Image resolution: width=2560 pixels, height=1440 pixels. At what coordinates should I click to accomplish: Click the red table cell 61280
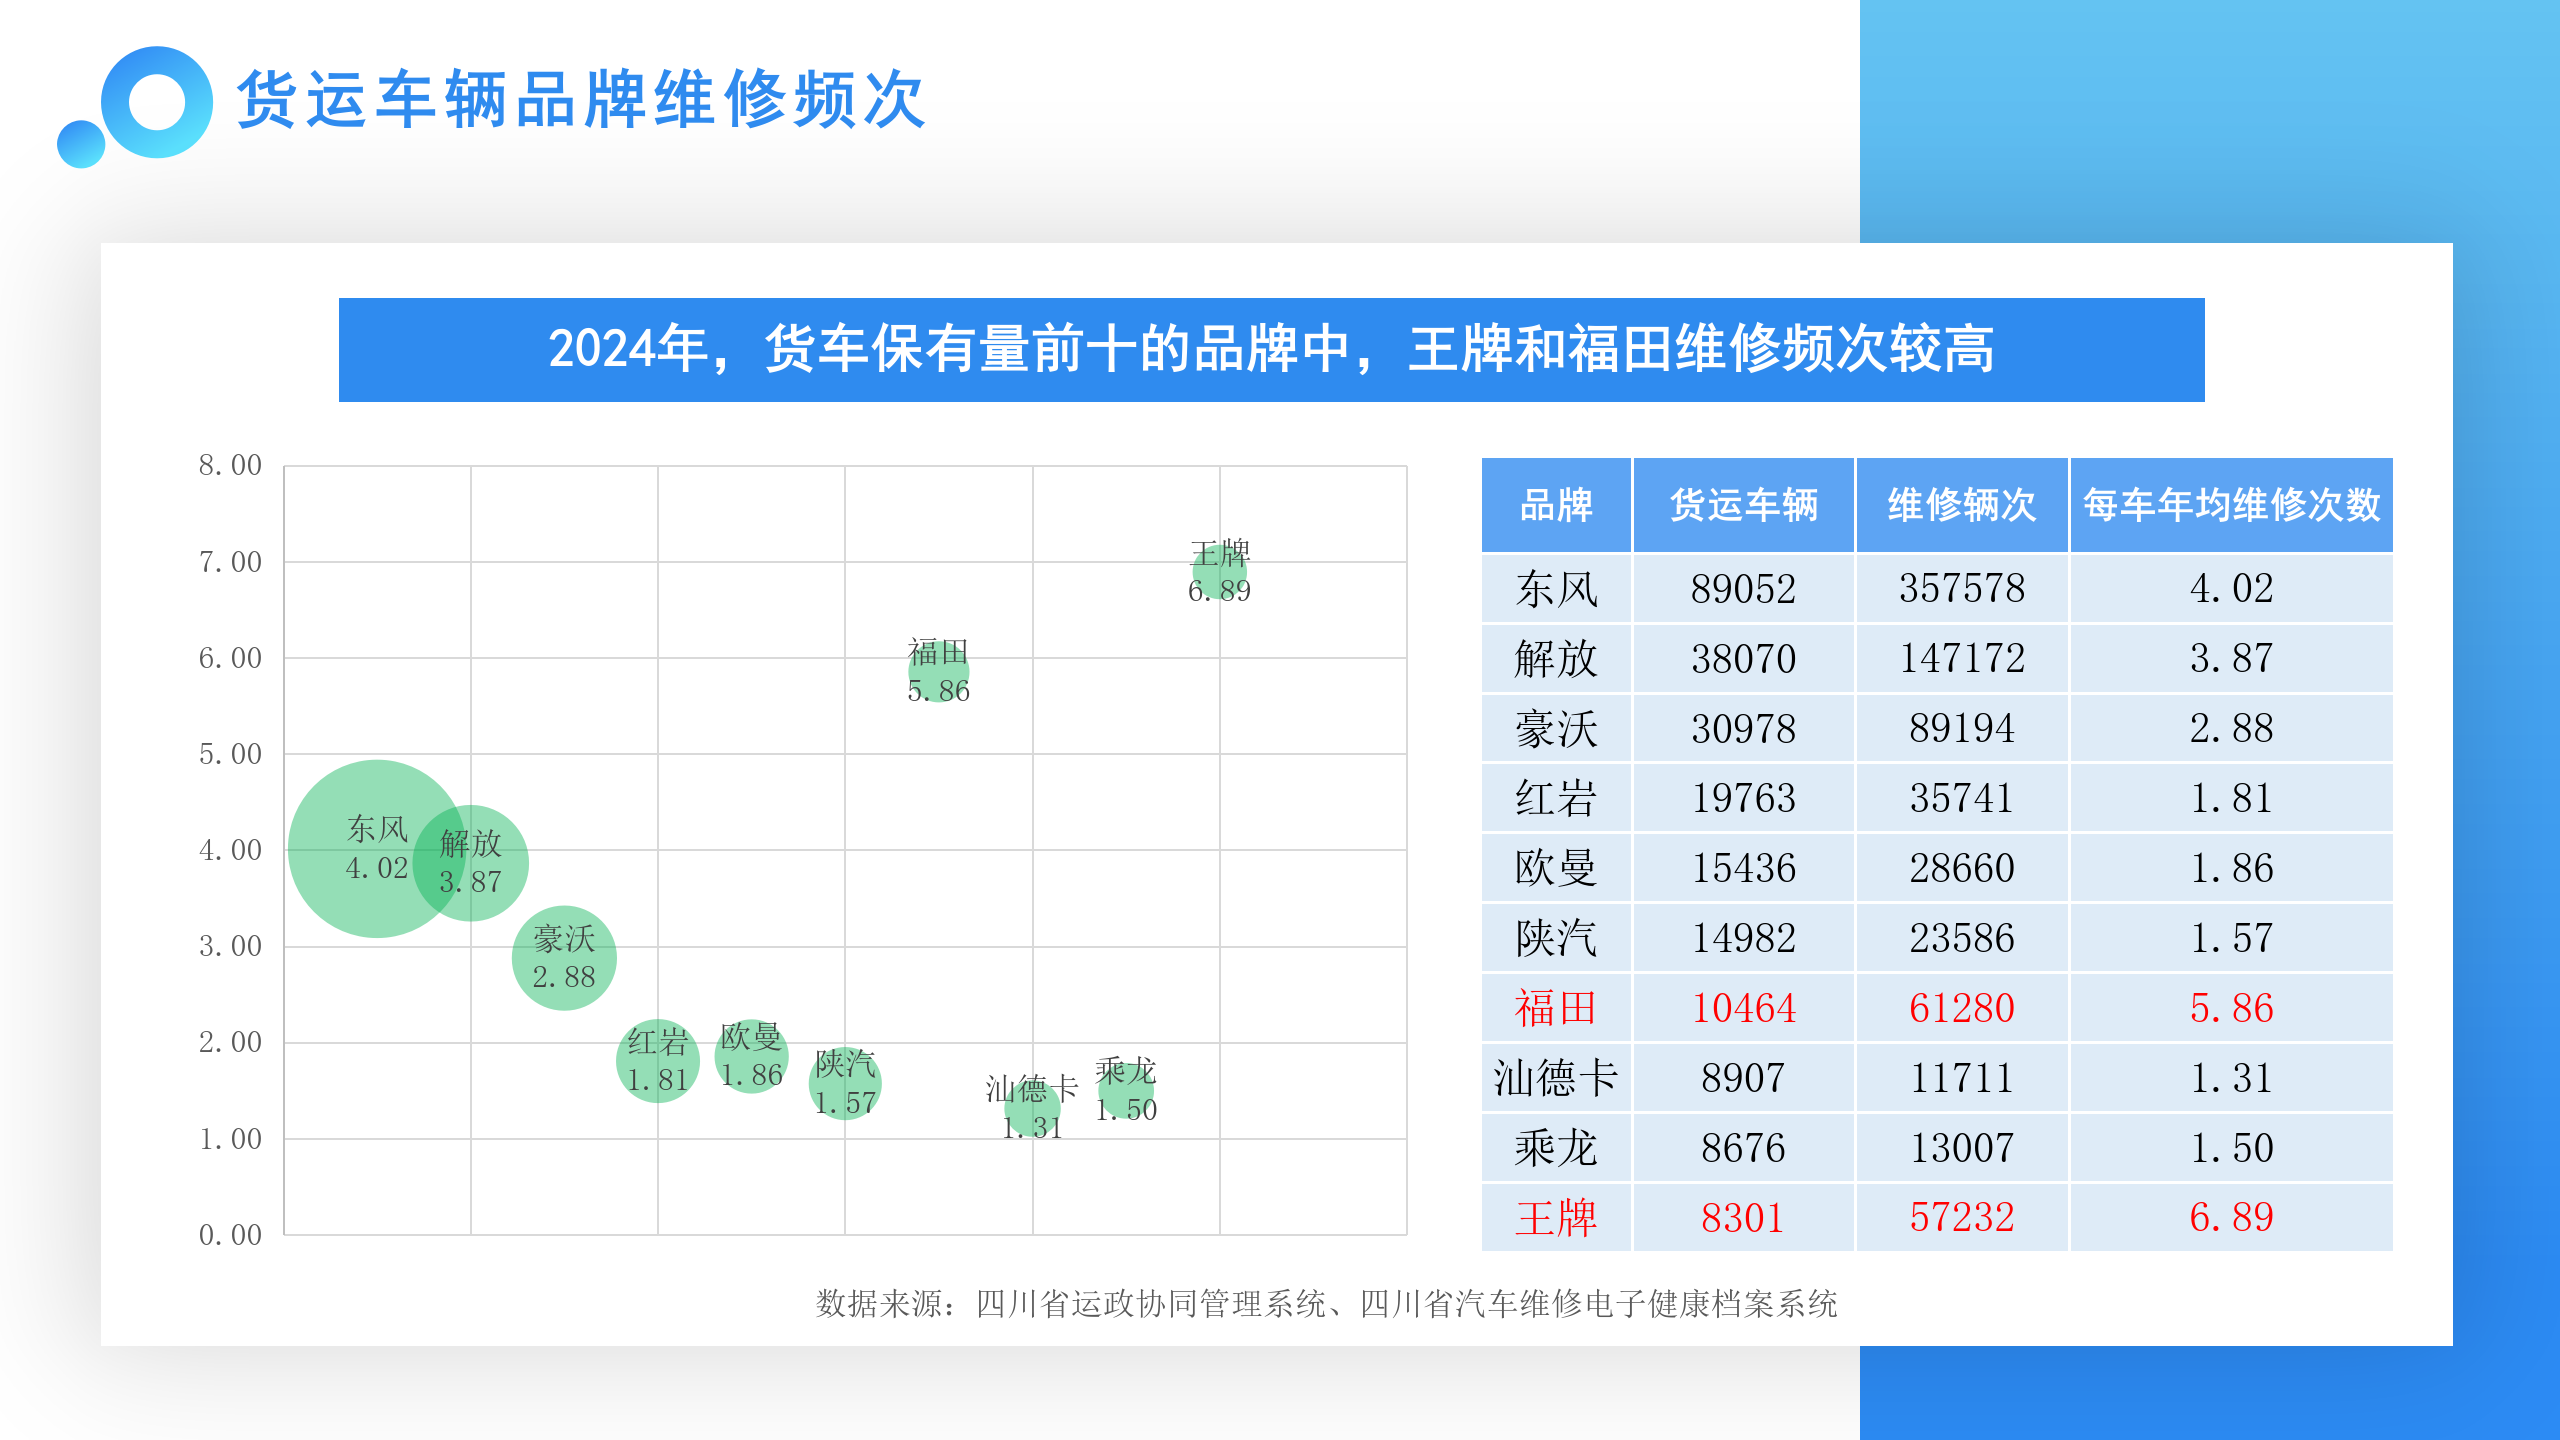click(1962, 1008)
